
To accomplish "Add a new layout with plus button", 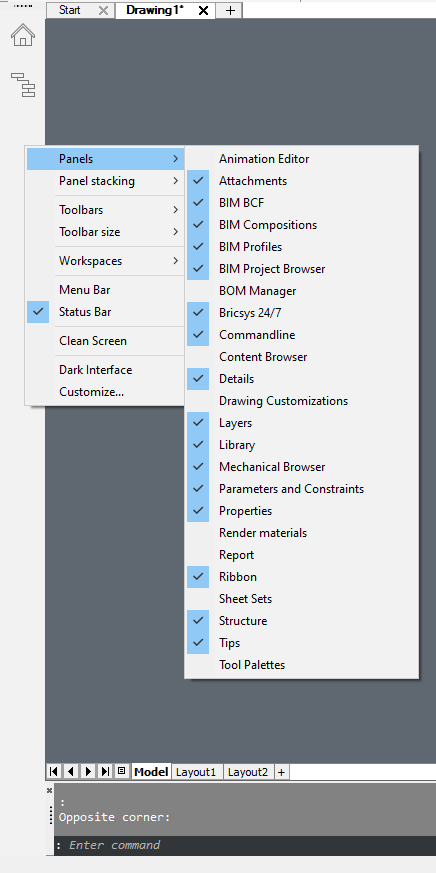I will click(281, 772).
